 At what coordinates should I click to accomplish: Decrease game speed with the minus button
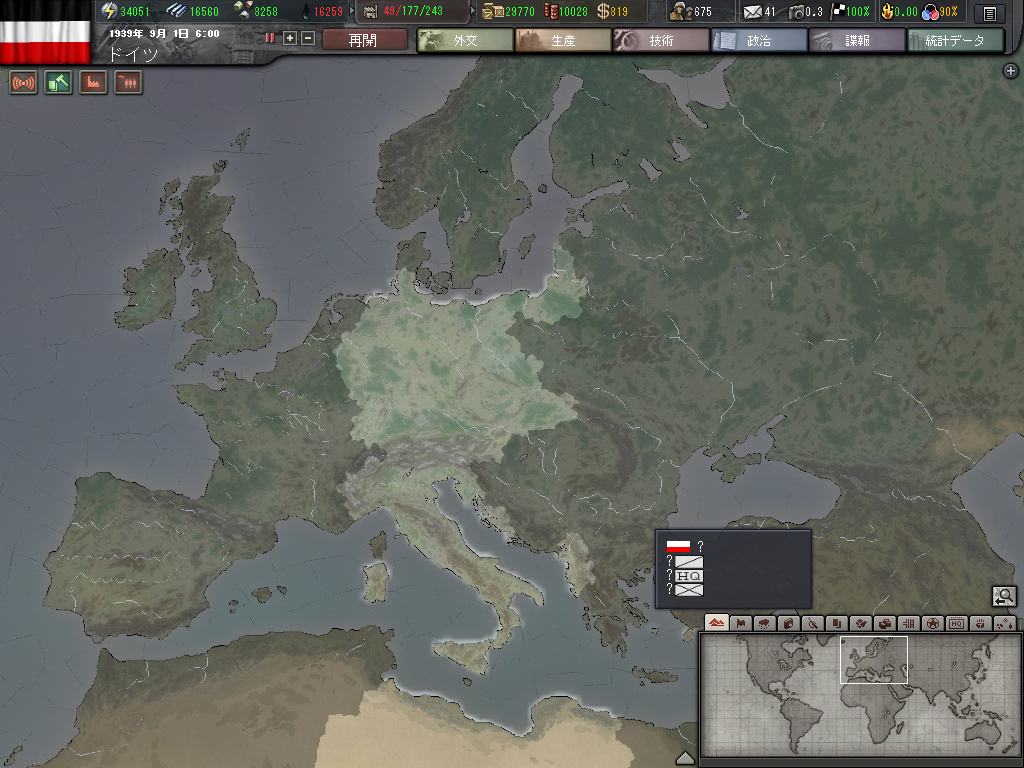[x=308, y=39]
